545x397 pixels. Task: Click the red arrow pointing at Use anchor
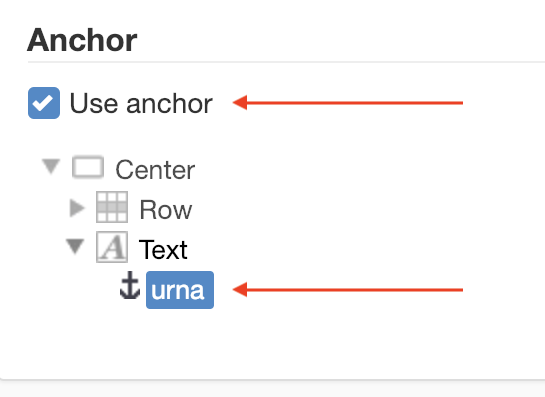point(348,103)
